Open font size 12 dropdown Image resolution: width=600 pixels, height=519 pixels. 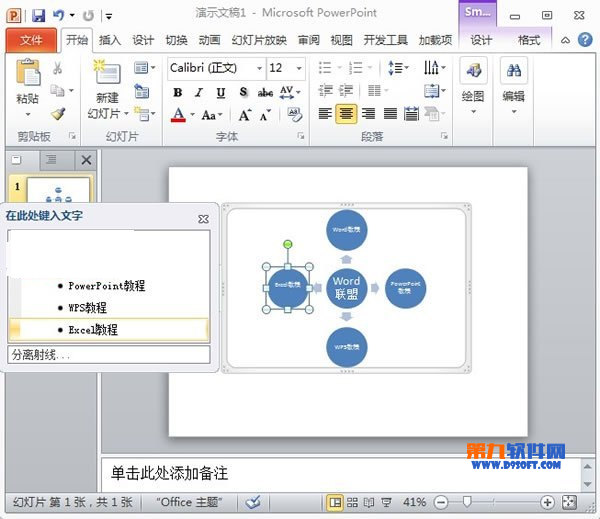pyautogui.click(x=299, y=68)
